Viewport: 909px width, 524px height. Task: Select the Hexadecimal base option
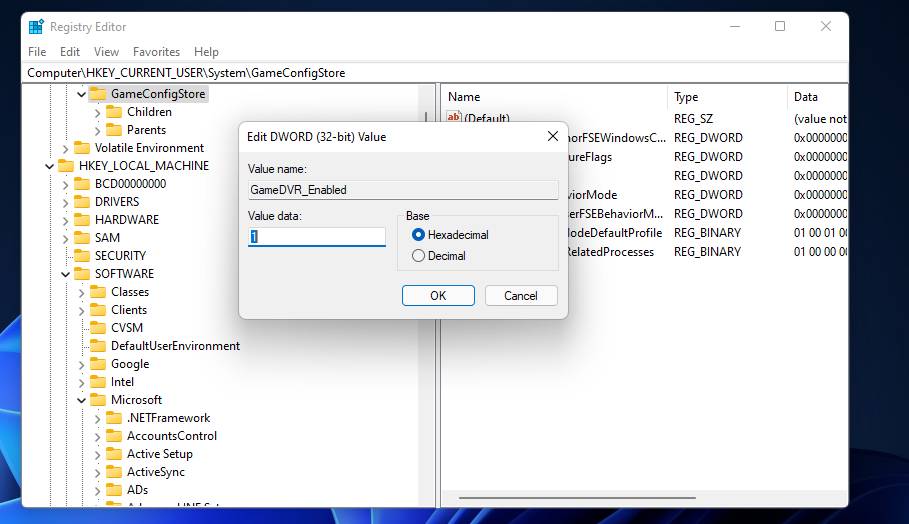pyautogui.click(x=418, y=235)
